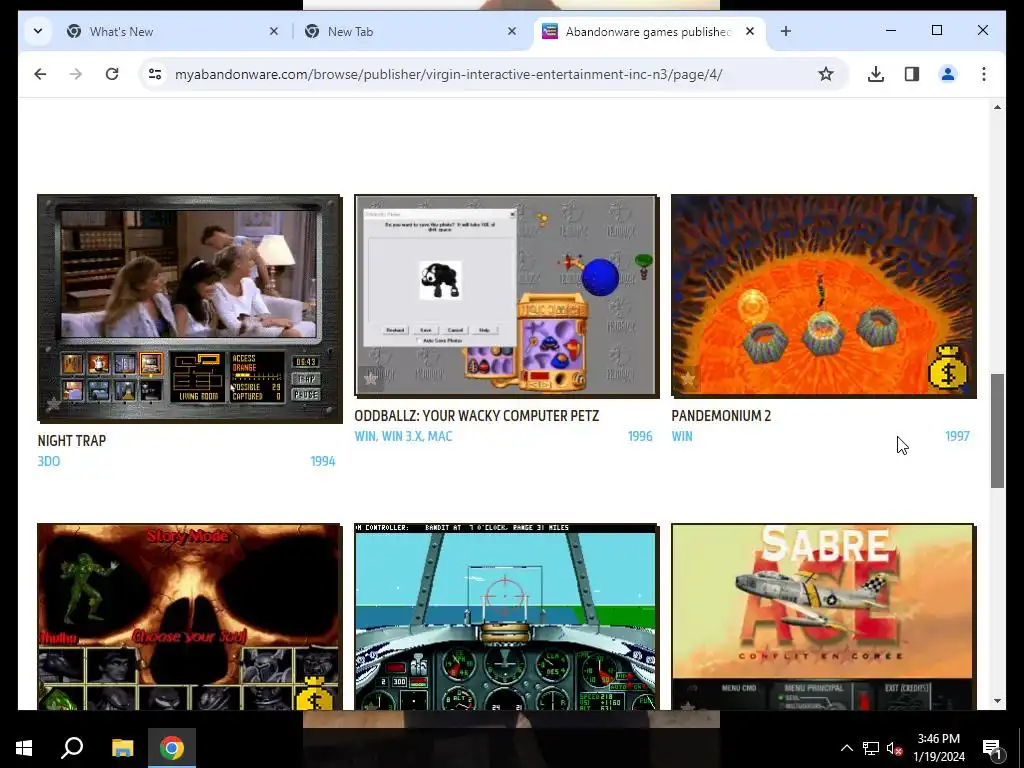Open Oddballz: Your Wacky Computer Petz link

pos(476,416)
